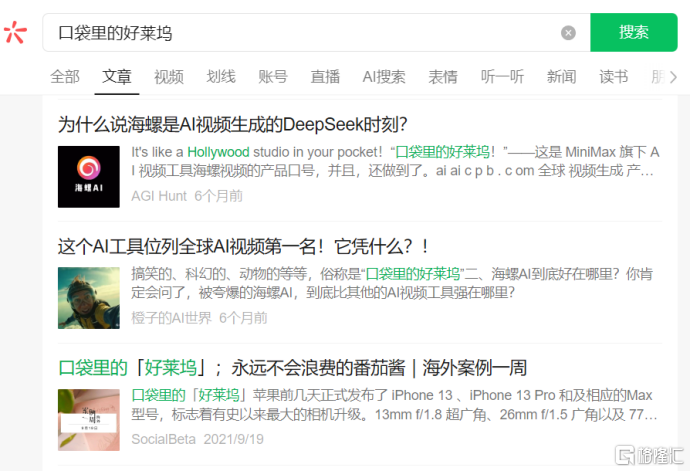Switch to the 划线 tab

pyautogui.click(x=221, y=77)
